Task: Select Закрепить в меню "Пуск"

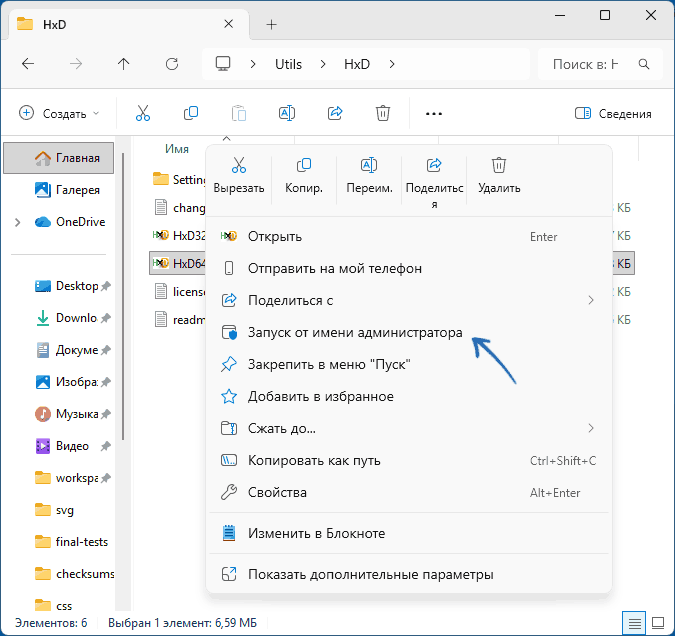Action: 409,364
